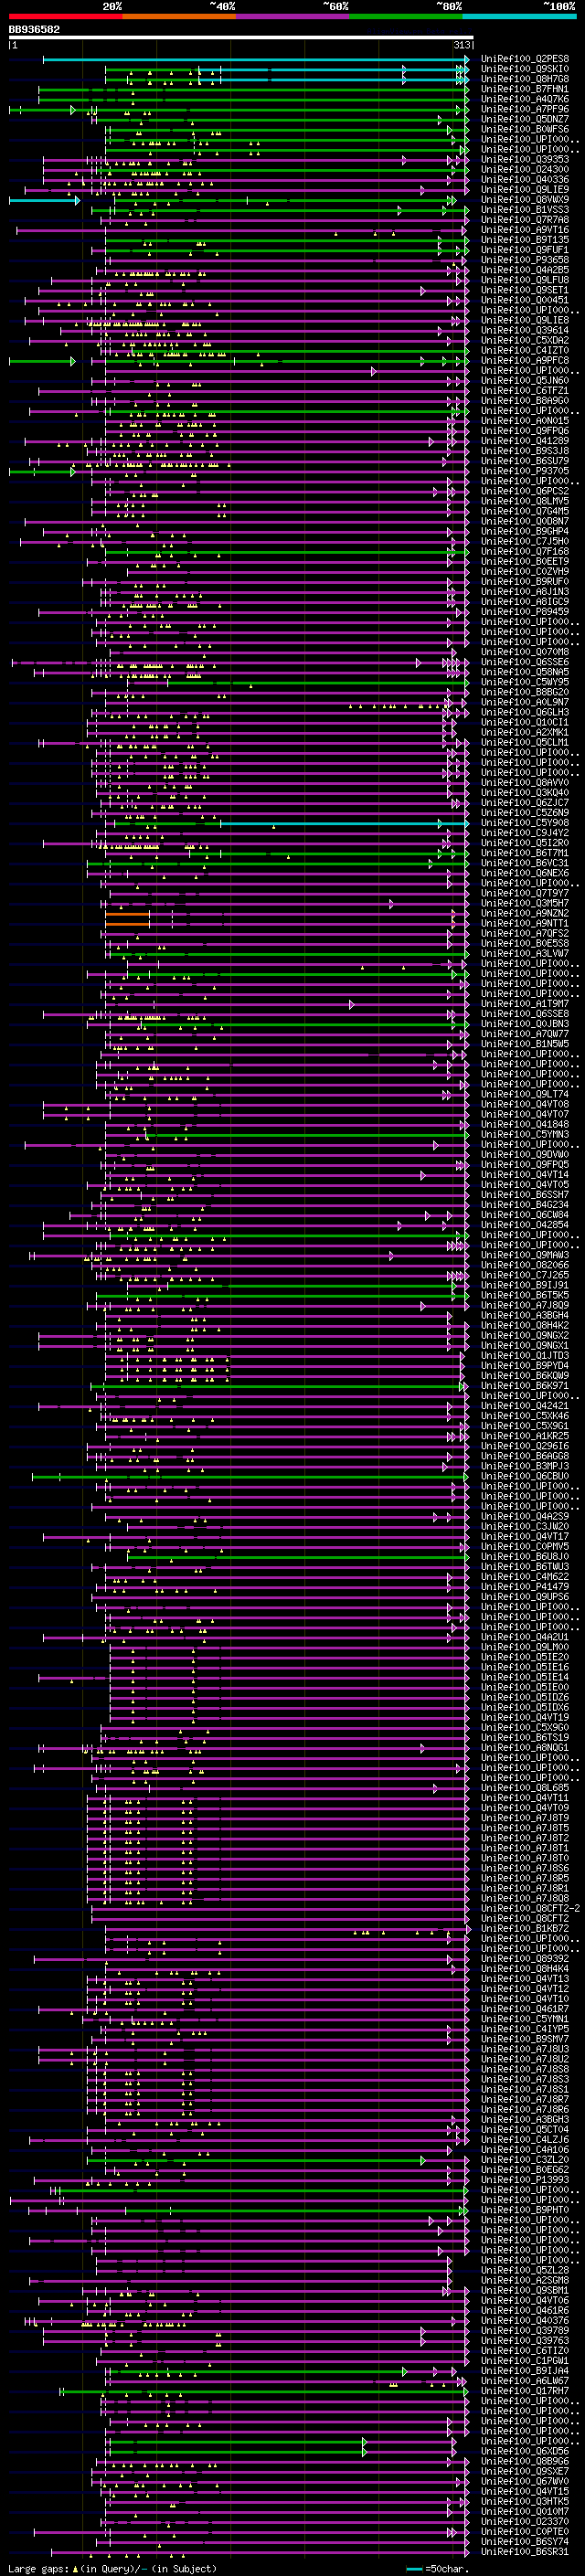Screen dimensions: 585x2576
Task: Select hit label UniRef100_P89459
Action: tap(525, 611)
